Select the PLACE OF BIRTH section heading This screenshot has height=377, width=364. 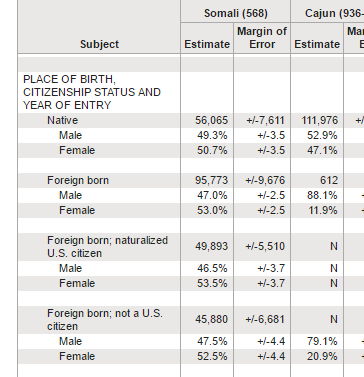tap(92, 92)
